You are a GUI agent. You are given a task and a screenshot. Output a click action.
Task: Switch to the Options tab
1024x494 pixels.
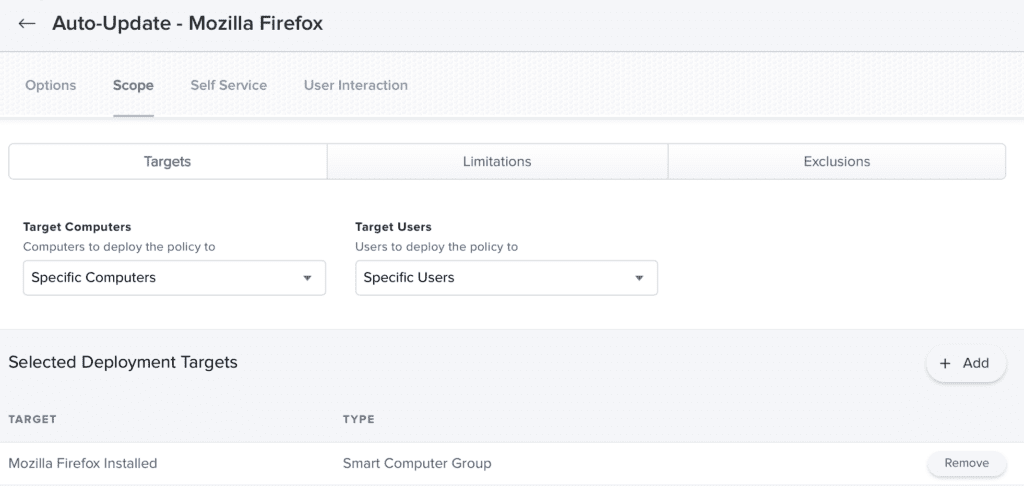(x=50, y=86)
